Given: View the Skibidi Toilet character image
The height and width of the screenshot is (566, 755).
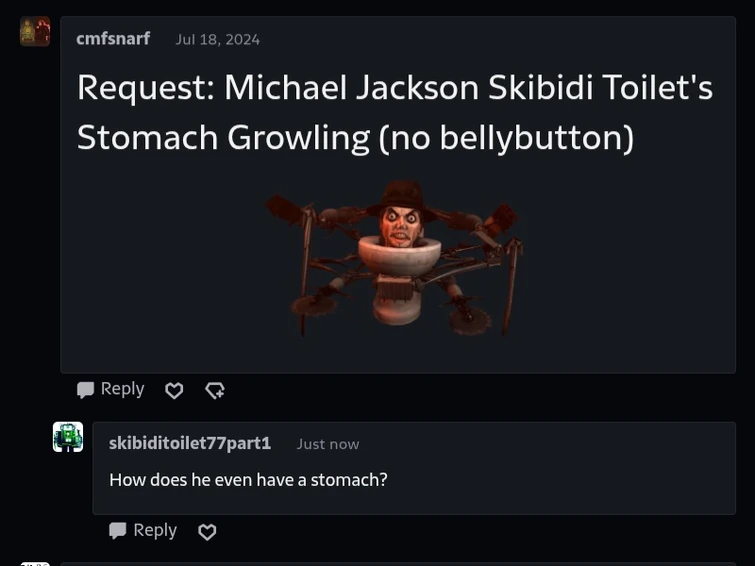Looking at the screenshot, I should click(394, 259).
